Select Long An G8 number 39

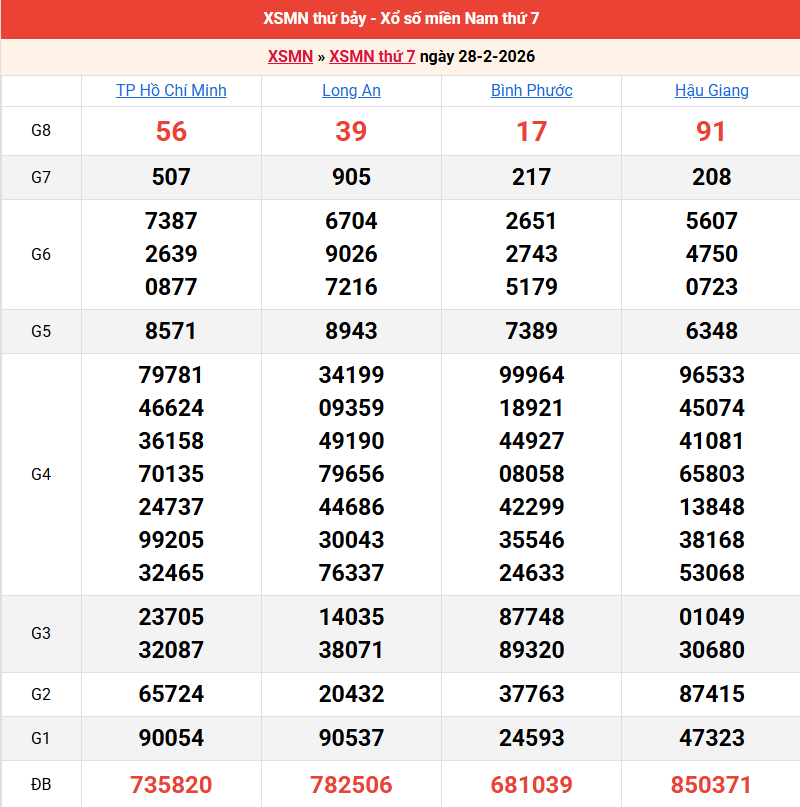click(x=351, y=132)
